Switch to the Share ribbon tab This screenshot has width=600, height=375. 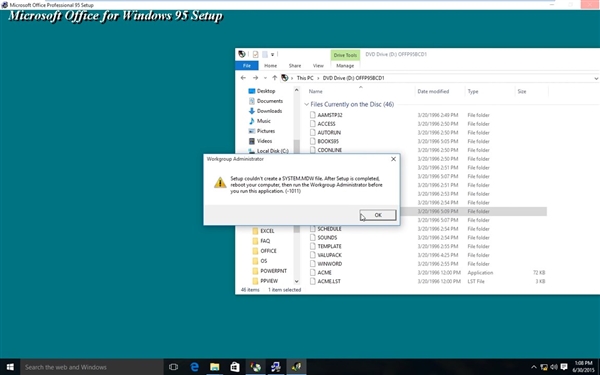[x=295, y=66]
